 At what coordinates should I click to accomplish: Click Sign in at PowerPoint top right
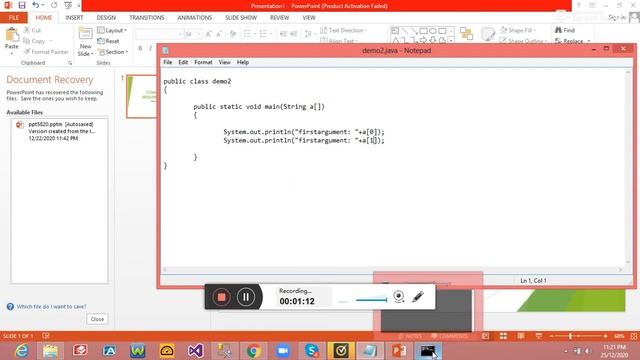(x=617, y=18)
